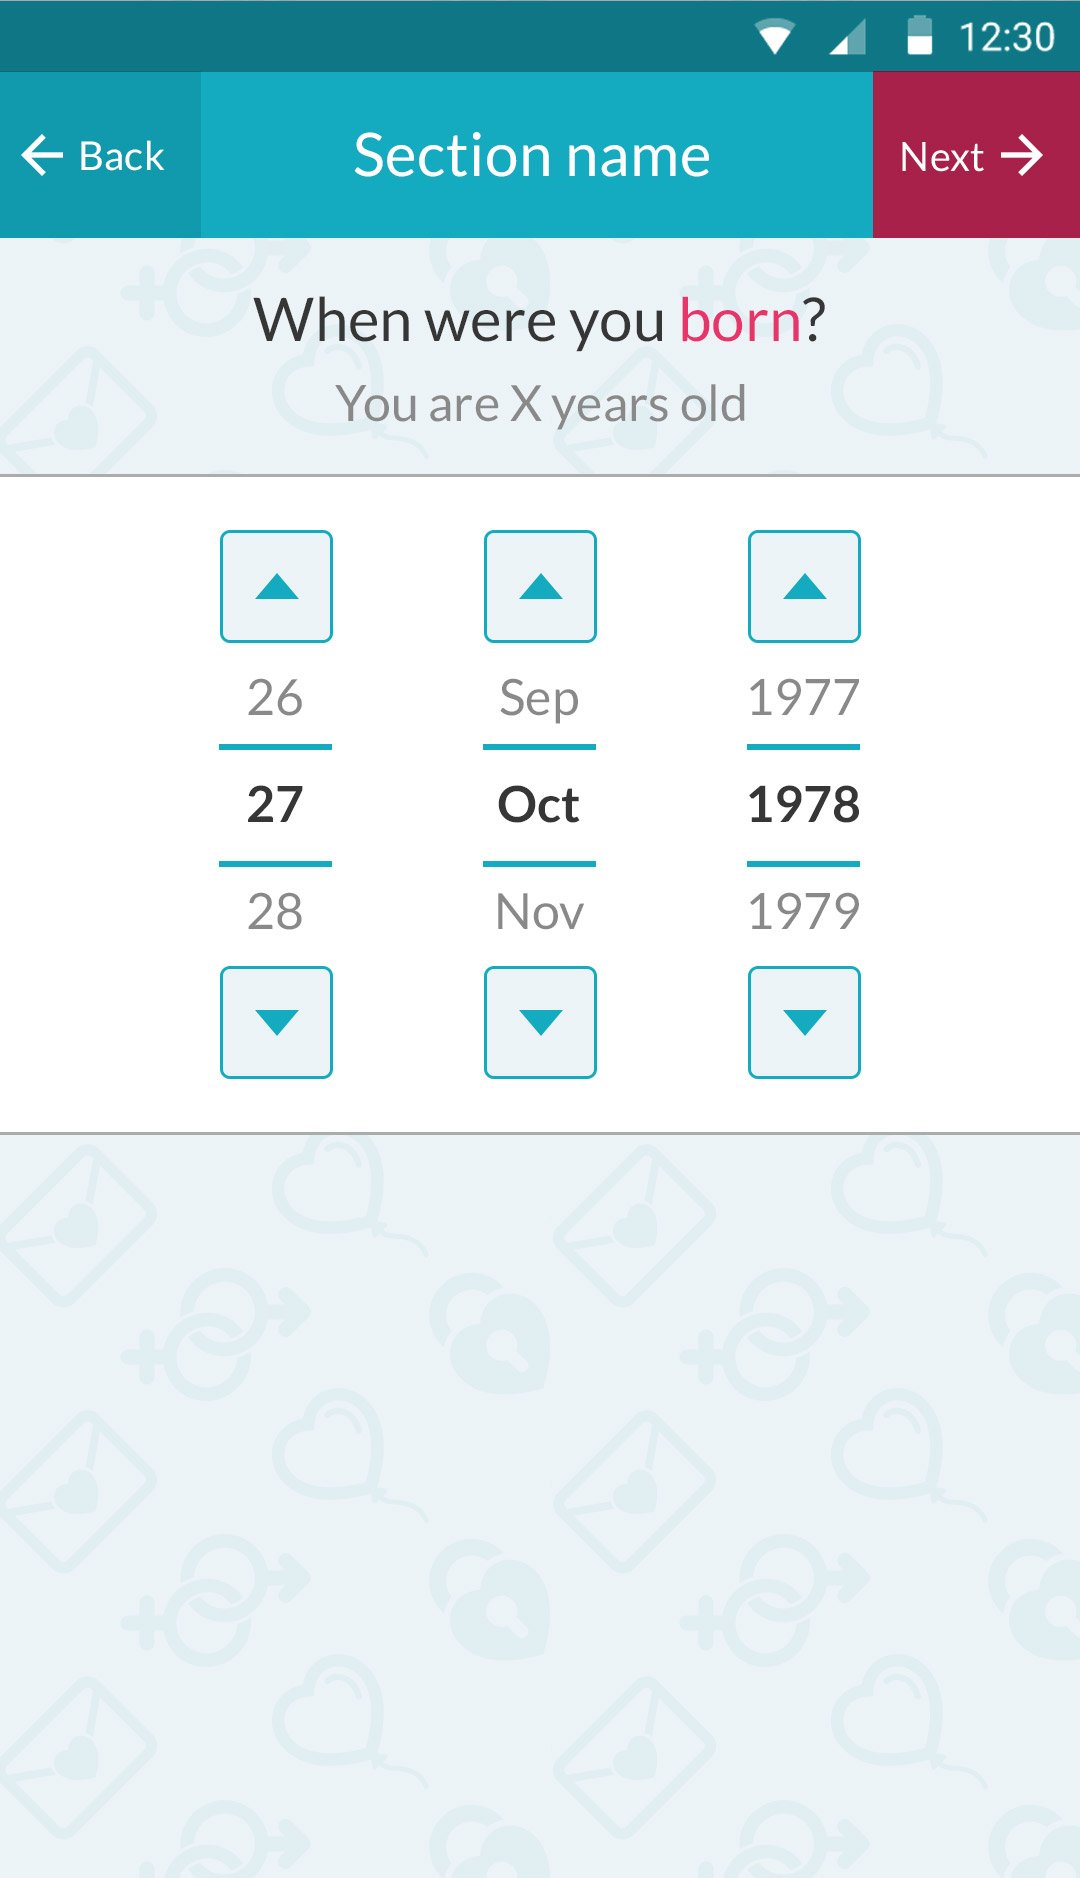The image size is (1080, 1878).
Task: Select day 26 in the picker
Action: pyautogui.click(x=275, y=697)
